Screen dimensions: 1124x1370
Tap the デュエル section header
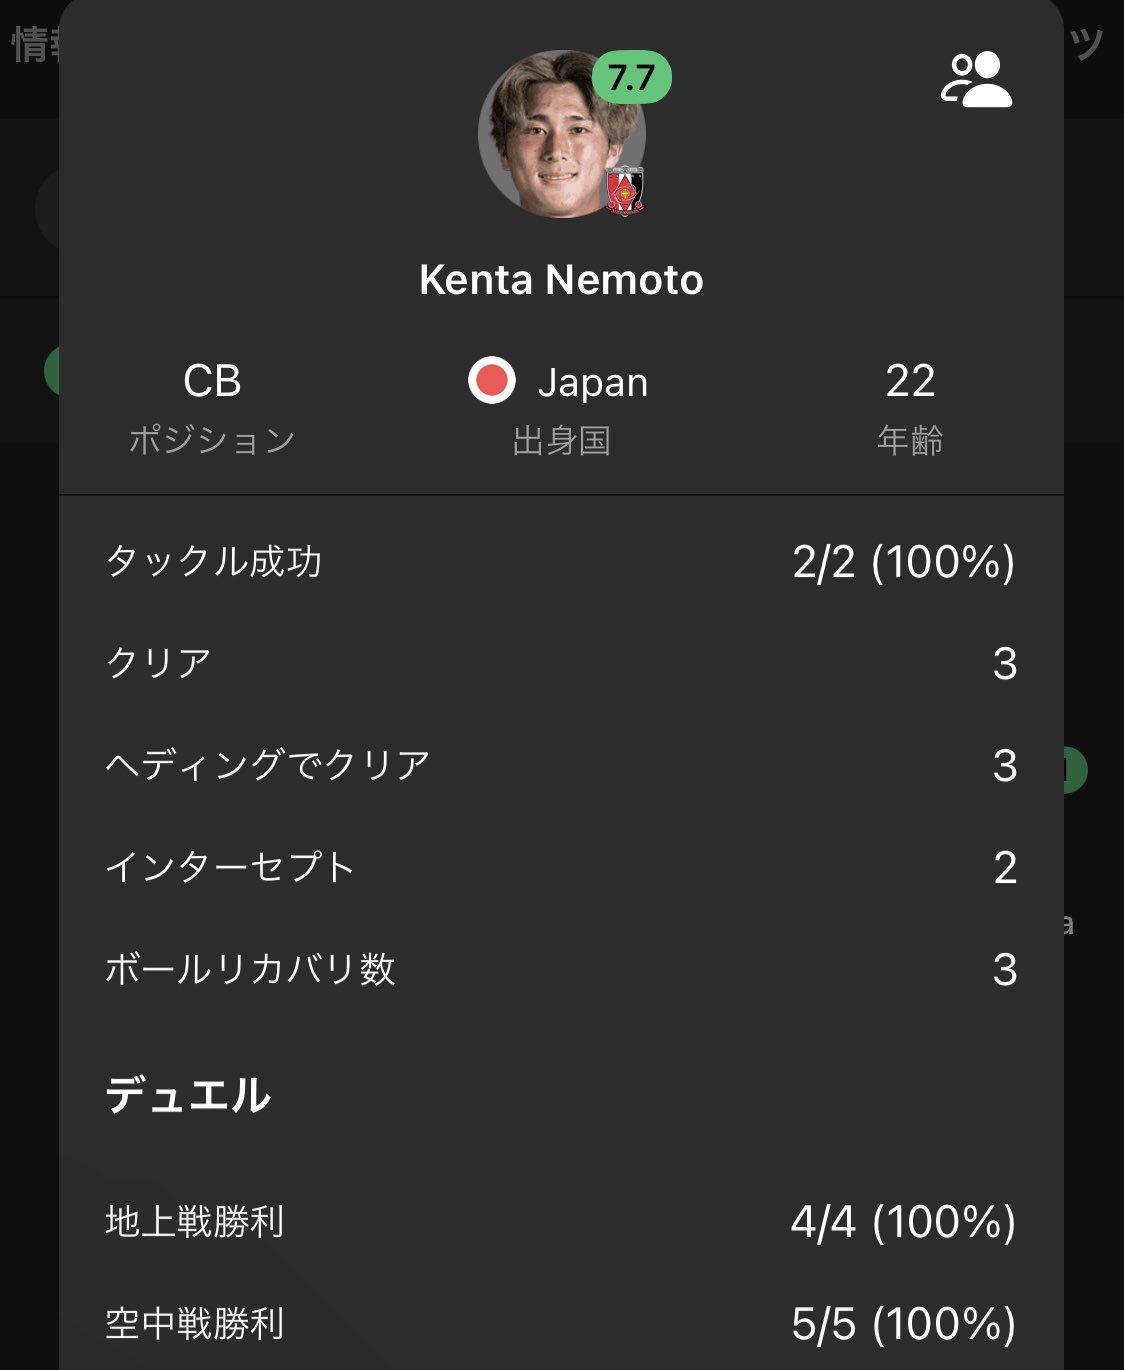tap(189, 1096)
